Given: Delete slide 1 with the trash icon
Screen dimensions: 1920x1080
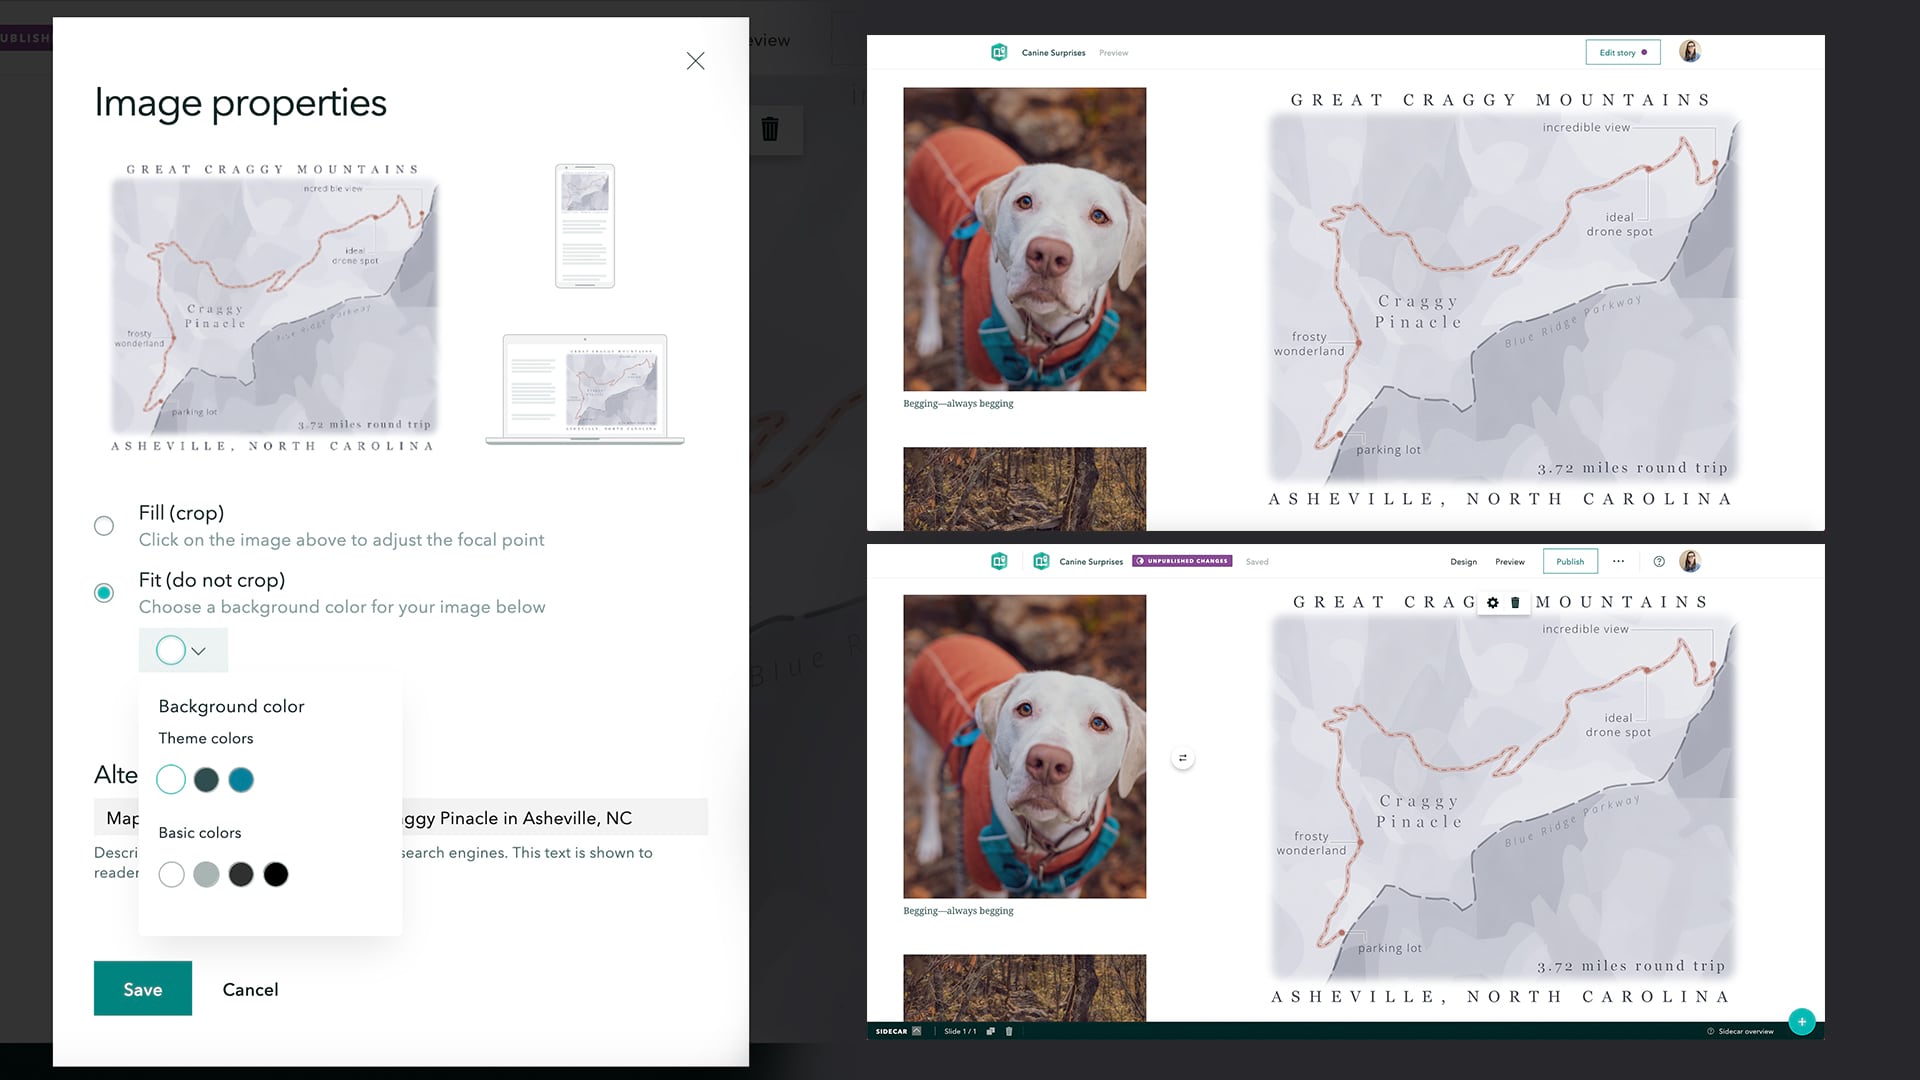Looking at the screenshot, I should [x=1009, y=1030].
